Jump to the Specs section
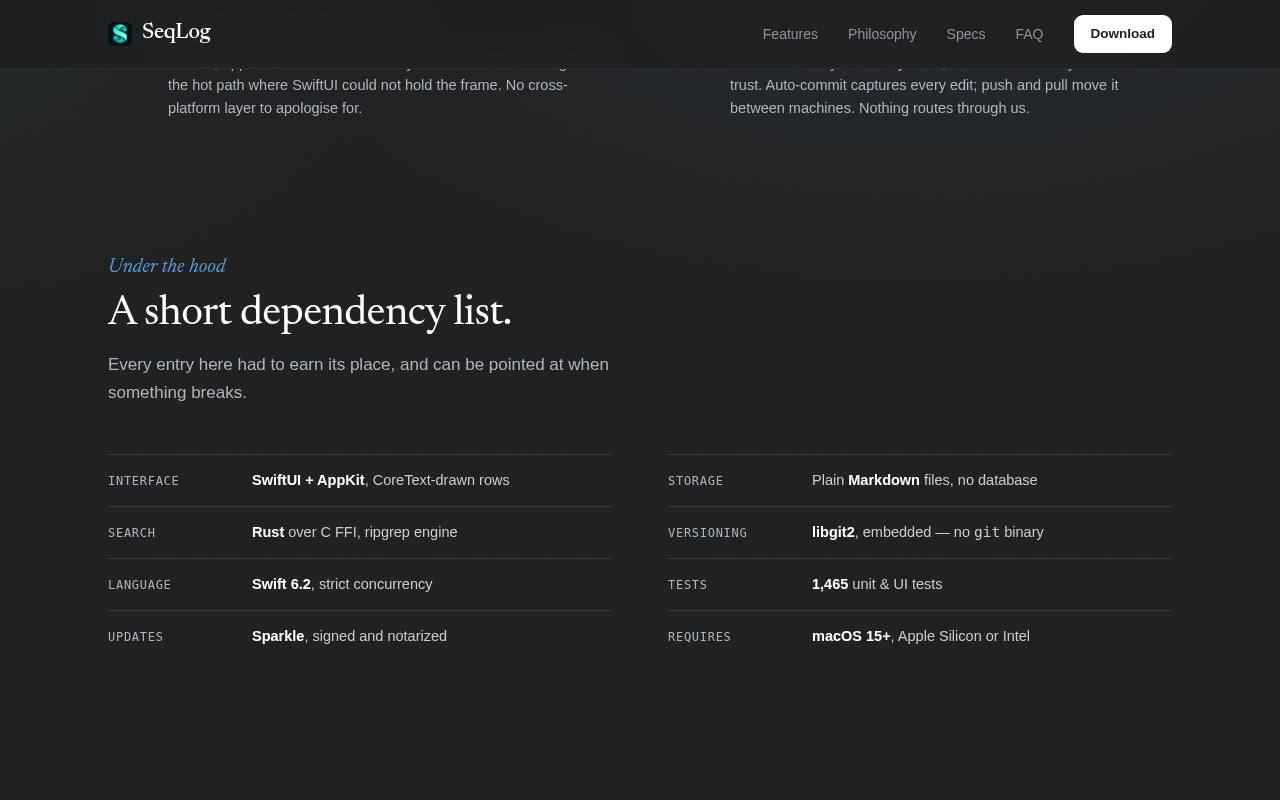This screenshot has height=800, width=1280. coord(966,34)
